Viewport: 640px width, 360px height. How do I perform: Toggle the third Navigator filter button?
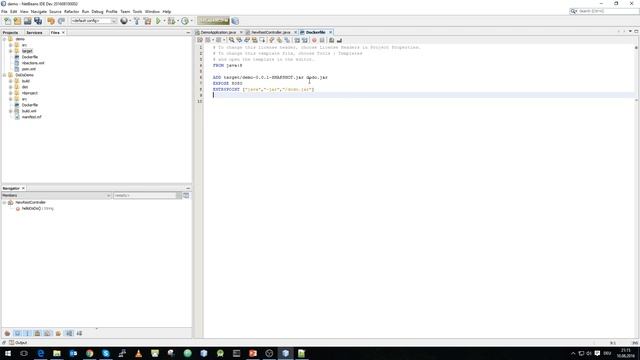27,333
